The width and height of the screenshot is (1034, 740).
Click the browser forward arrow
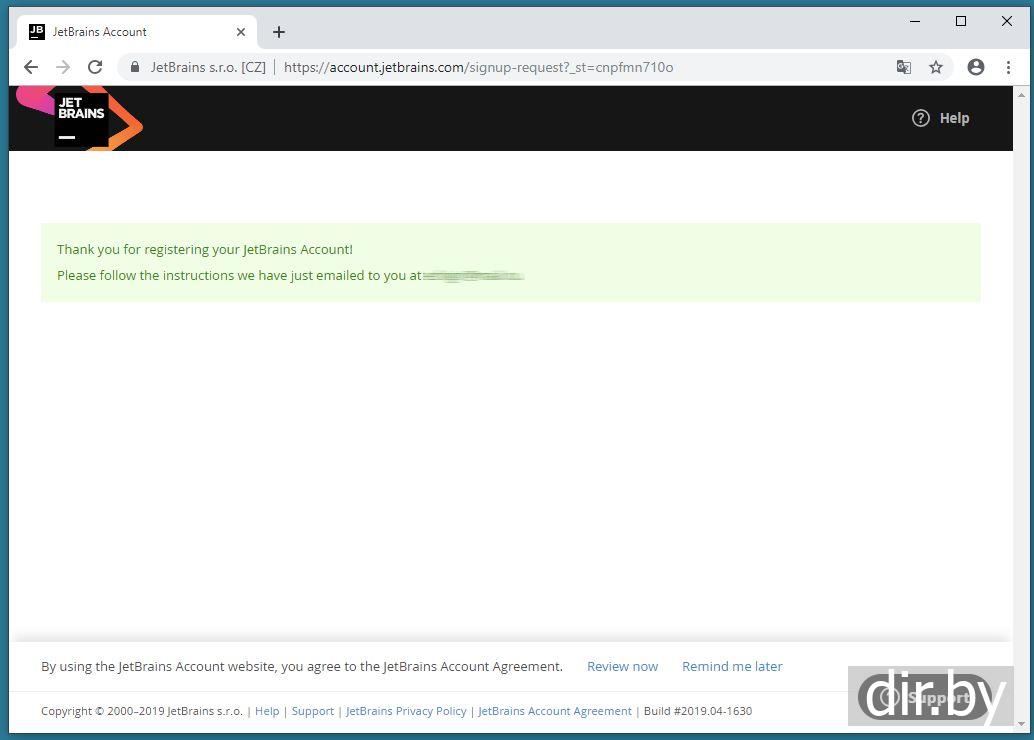63,67
